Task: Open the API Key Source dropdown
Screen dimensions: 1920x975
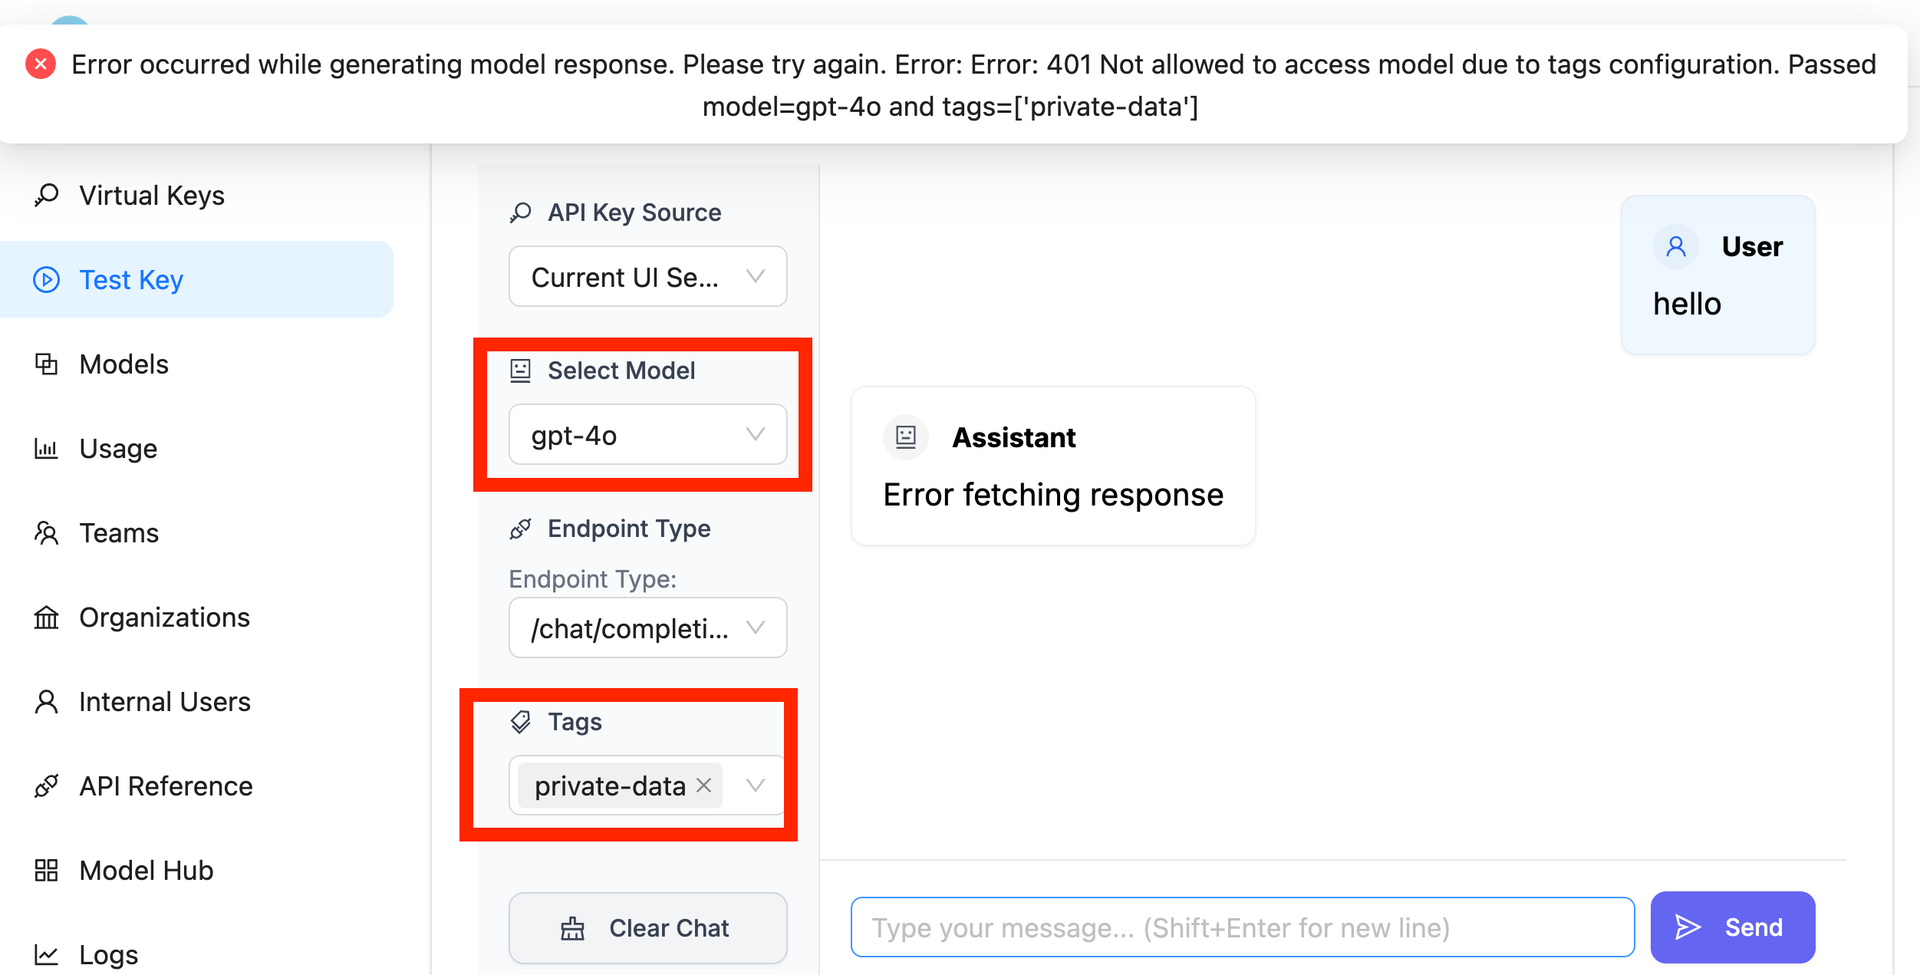Action: tap(647, 276)
